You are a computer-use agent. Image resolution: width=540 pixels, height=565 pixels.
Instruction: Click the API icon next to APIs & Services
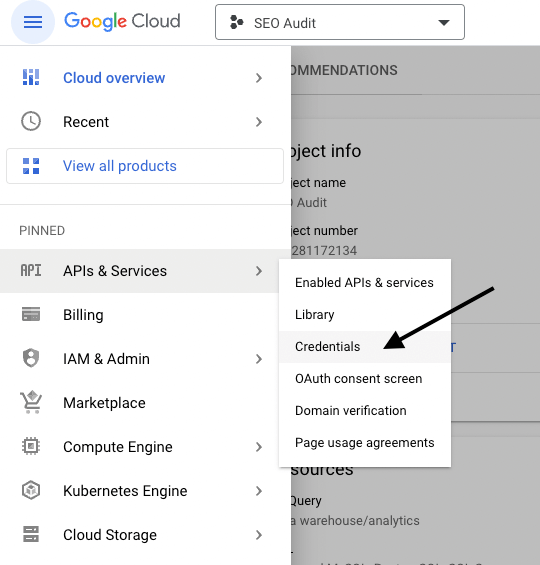point(31,271)
